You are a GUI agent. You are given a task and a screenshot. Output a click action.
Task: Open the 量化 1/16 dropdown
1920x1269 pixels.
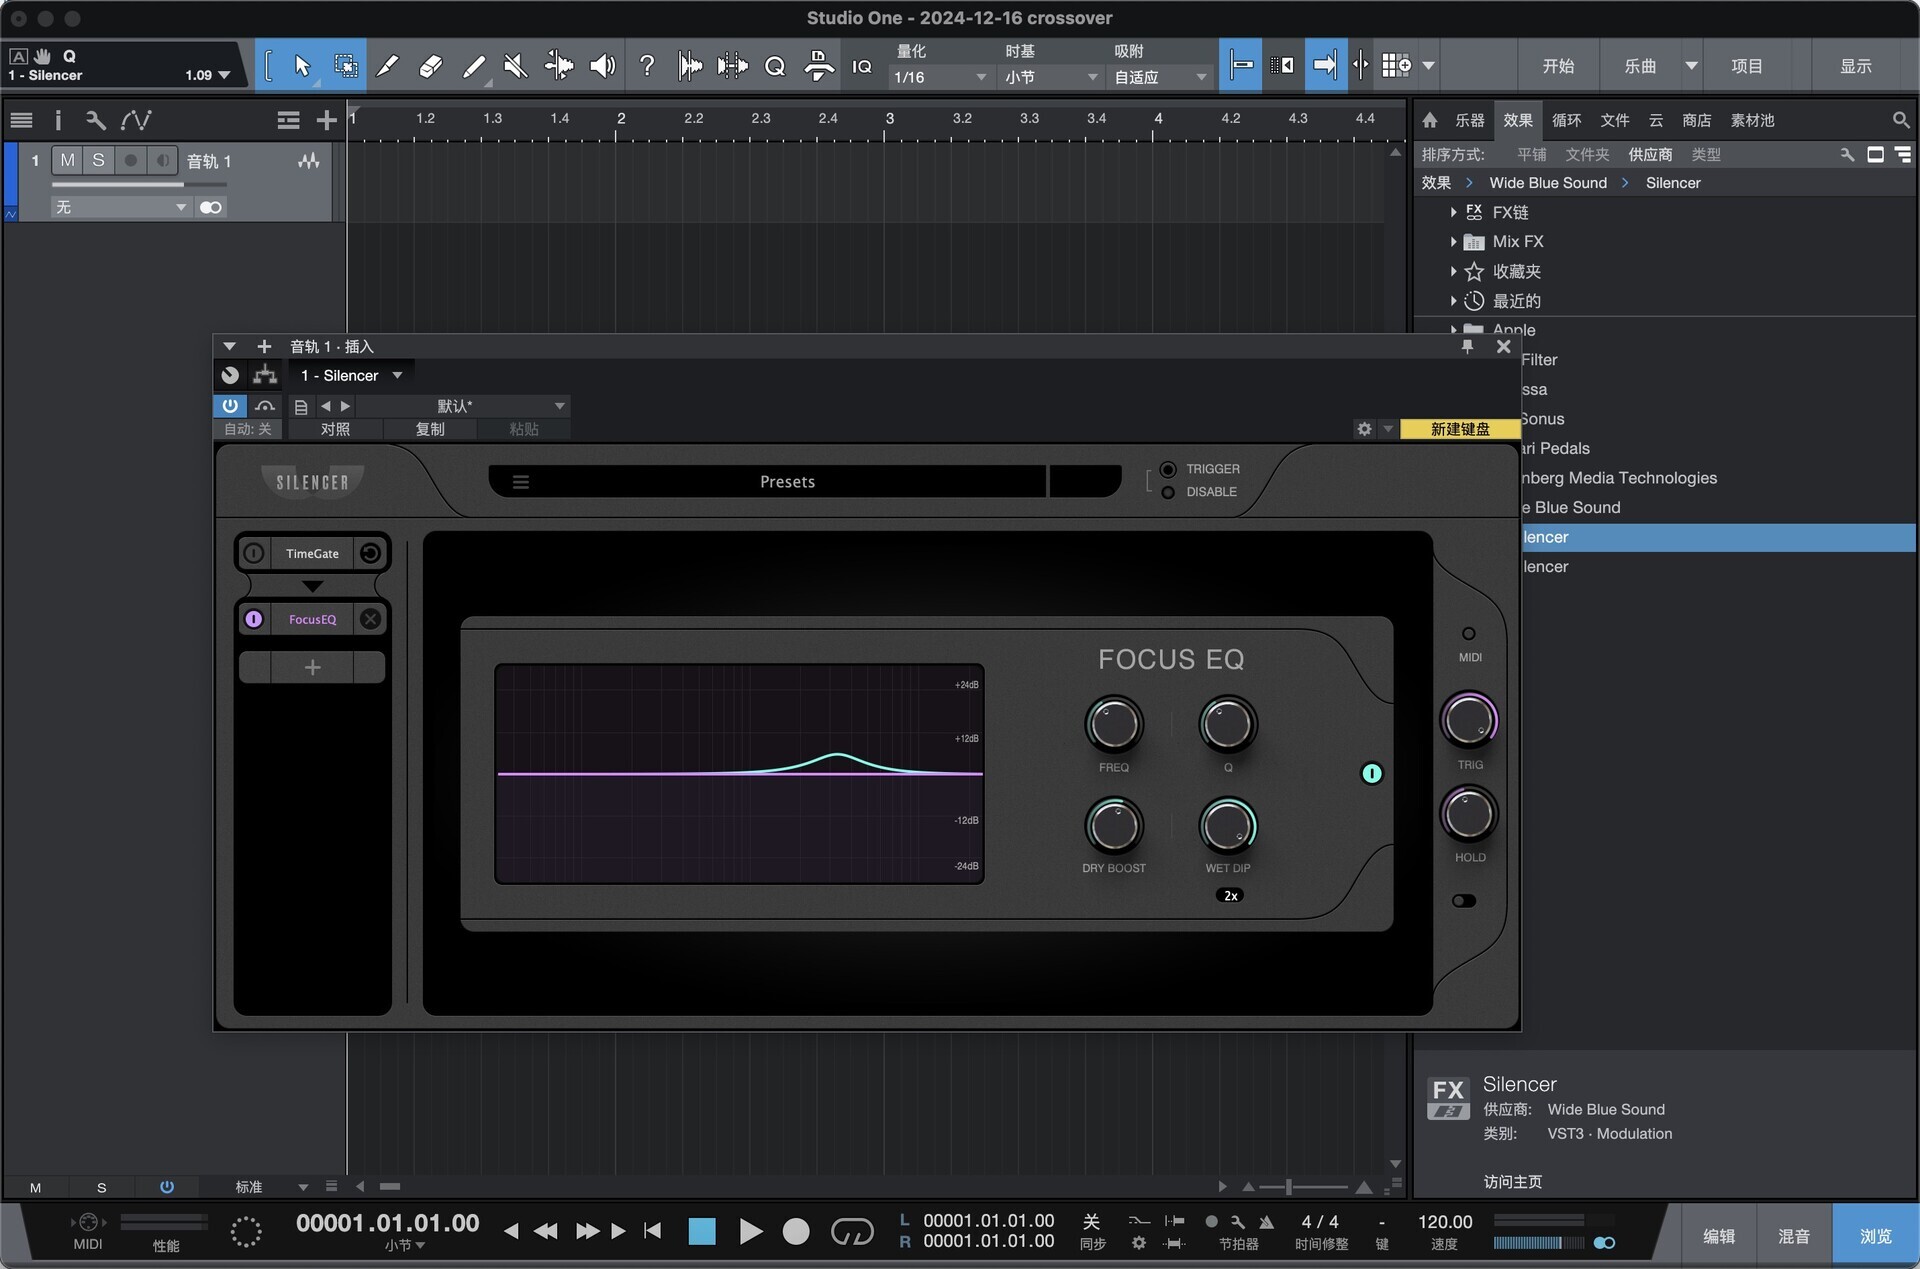pyautogui.click(x=940, y=77)
